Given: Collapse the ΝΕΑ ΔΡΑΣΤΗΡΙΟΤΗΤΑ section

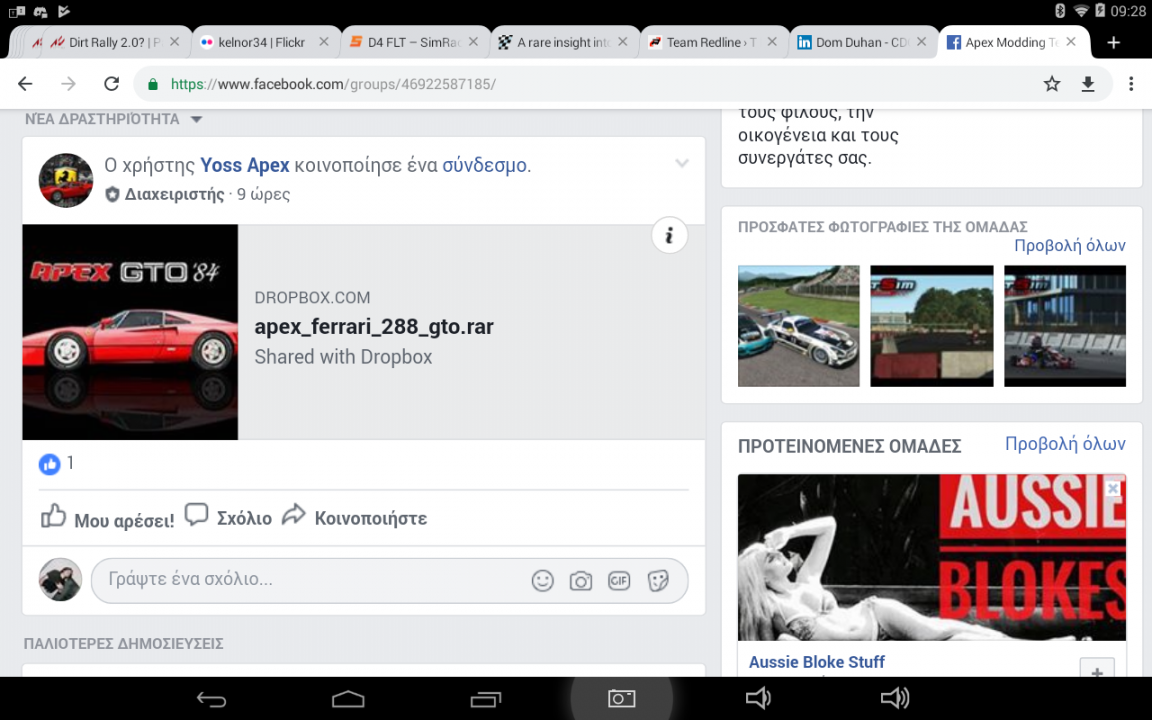Looking at the screenshot, I should point(196,118).
